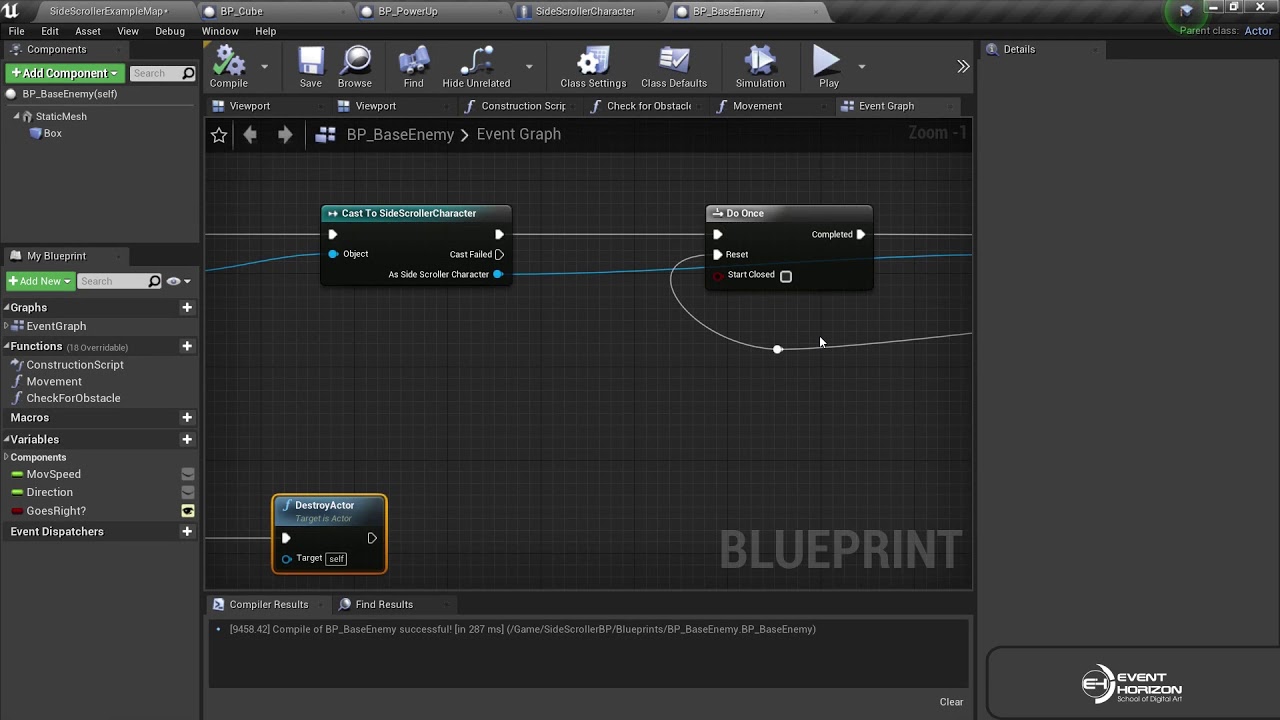Toggle Start Closed checkbox on Do Once node
1280x720 pixels.
coord(786,276)
